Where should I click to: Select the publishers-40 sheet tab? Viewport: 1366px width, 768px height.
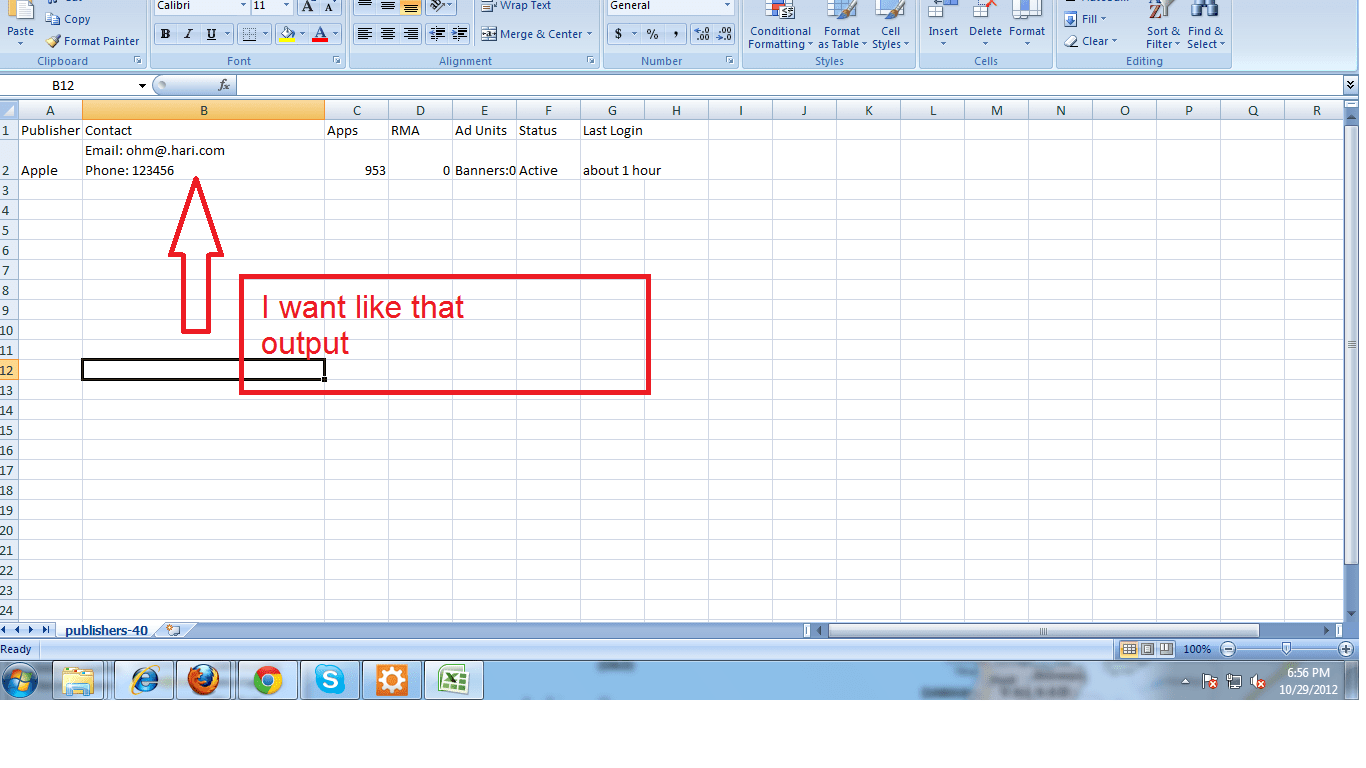[x=106, y=630]
